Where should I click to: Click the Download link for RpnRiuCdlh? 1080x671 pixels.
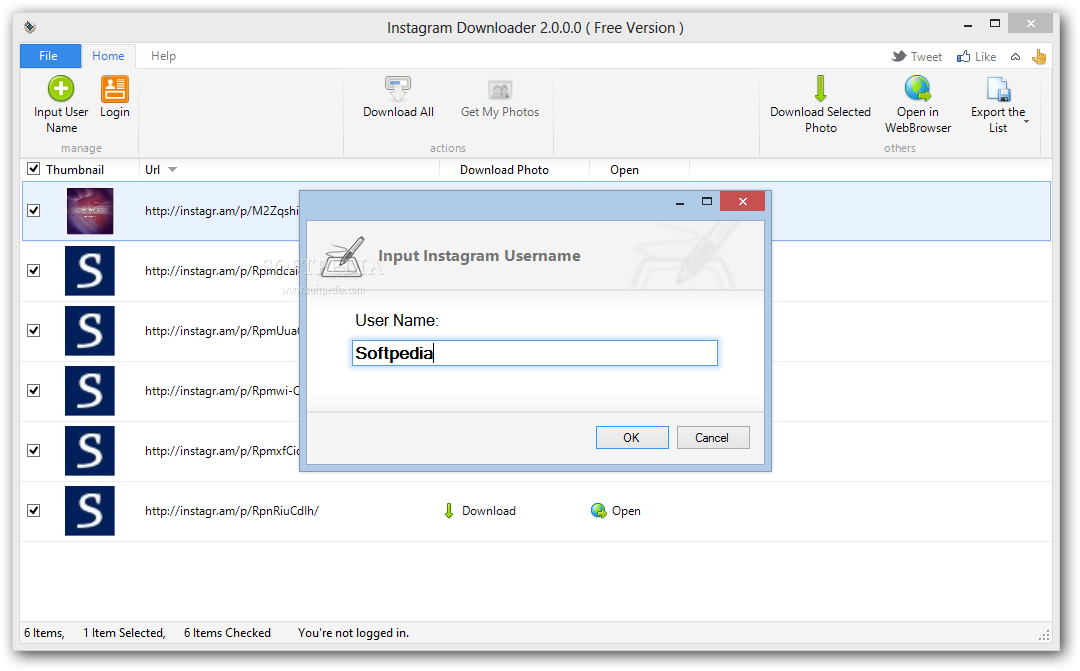(x=488, y=510)
